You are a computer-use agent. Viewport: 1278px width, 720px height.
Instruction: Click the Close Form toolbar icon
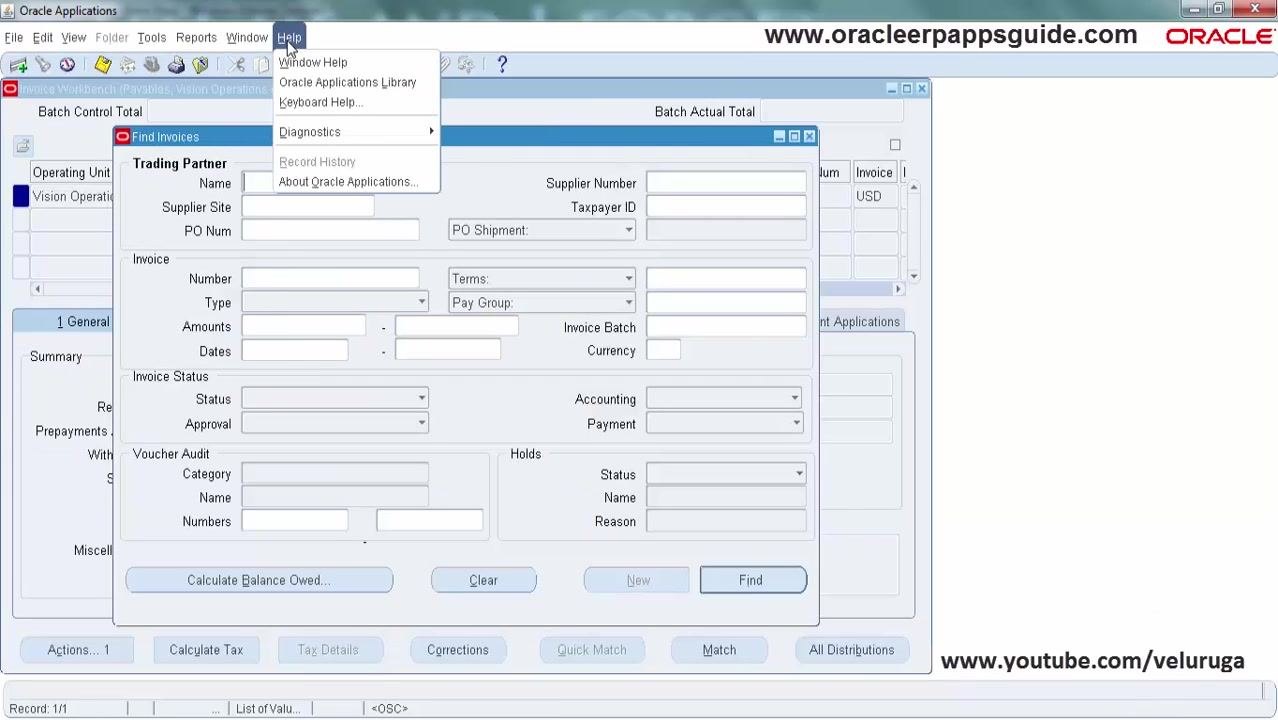[x=201, y=65]
